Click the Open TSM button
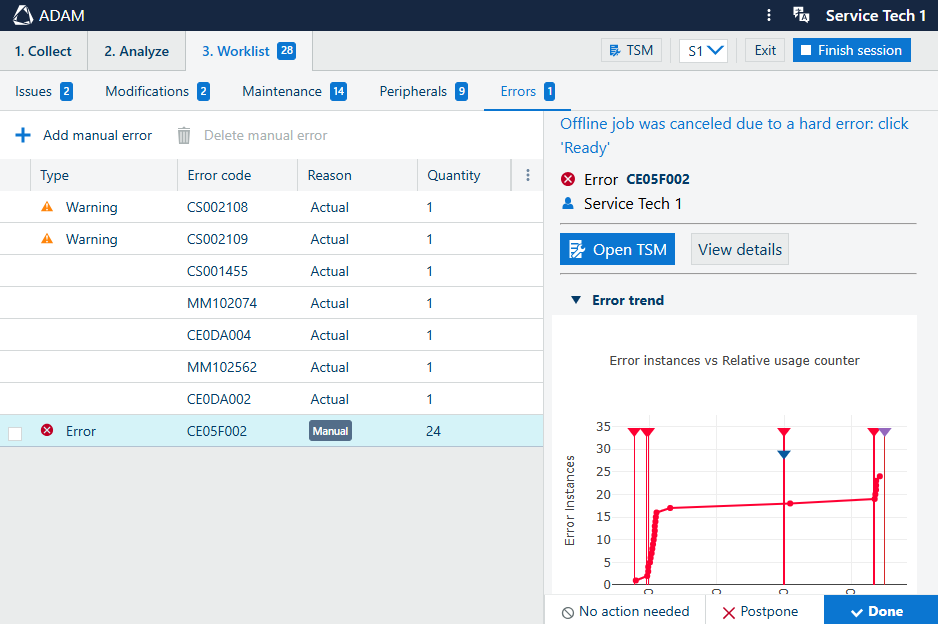 pyautogui.click(x=617, y=250)
